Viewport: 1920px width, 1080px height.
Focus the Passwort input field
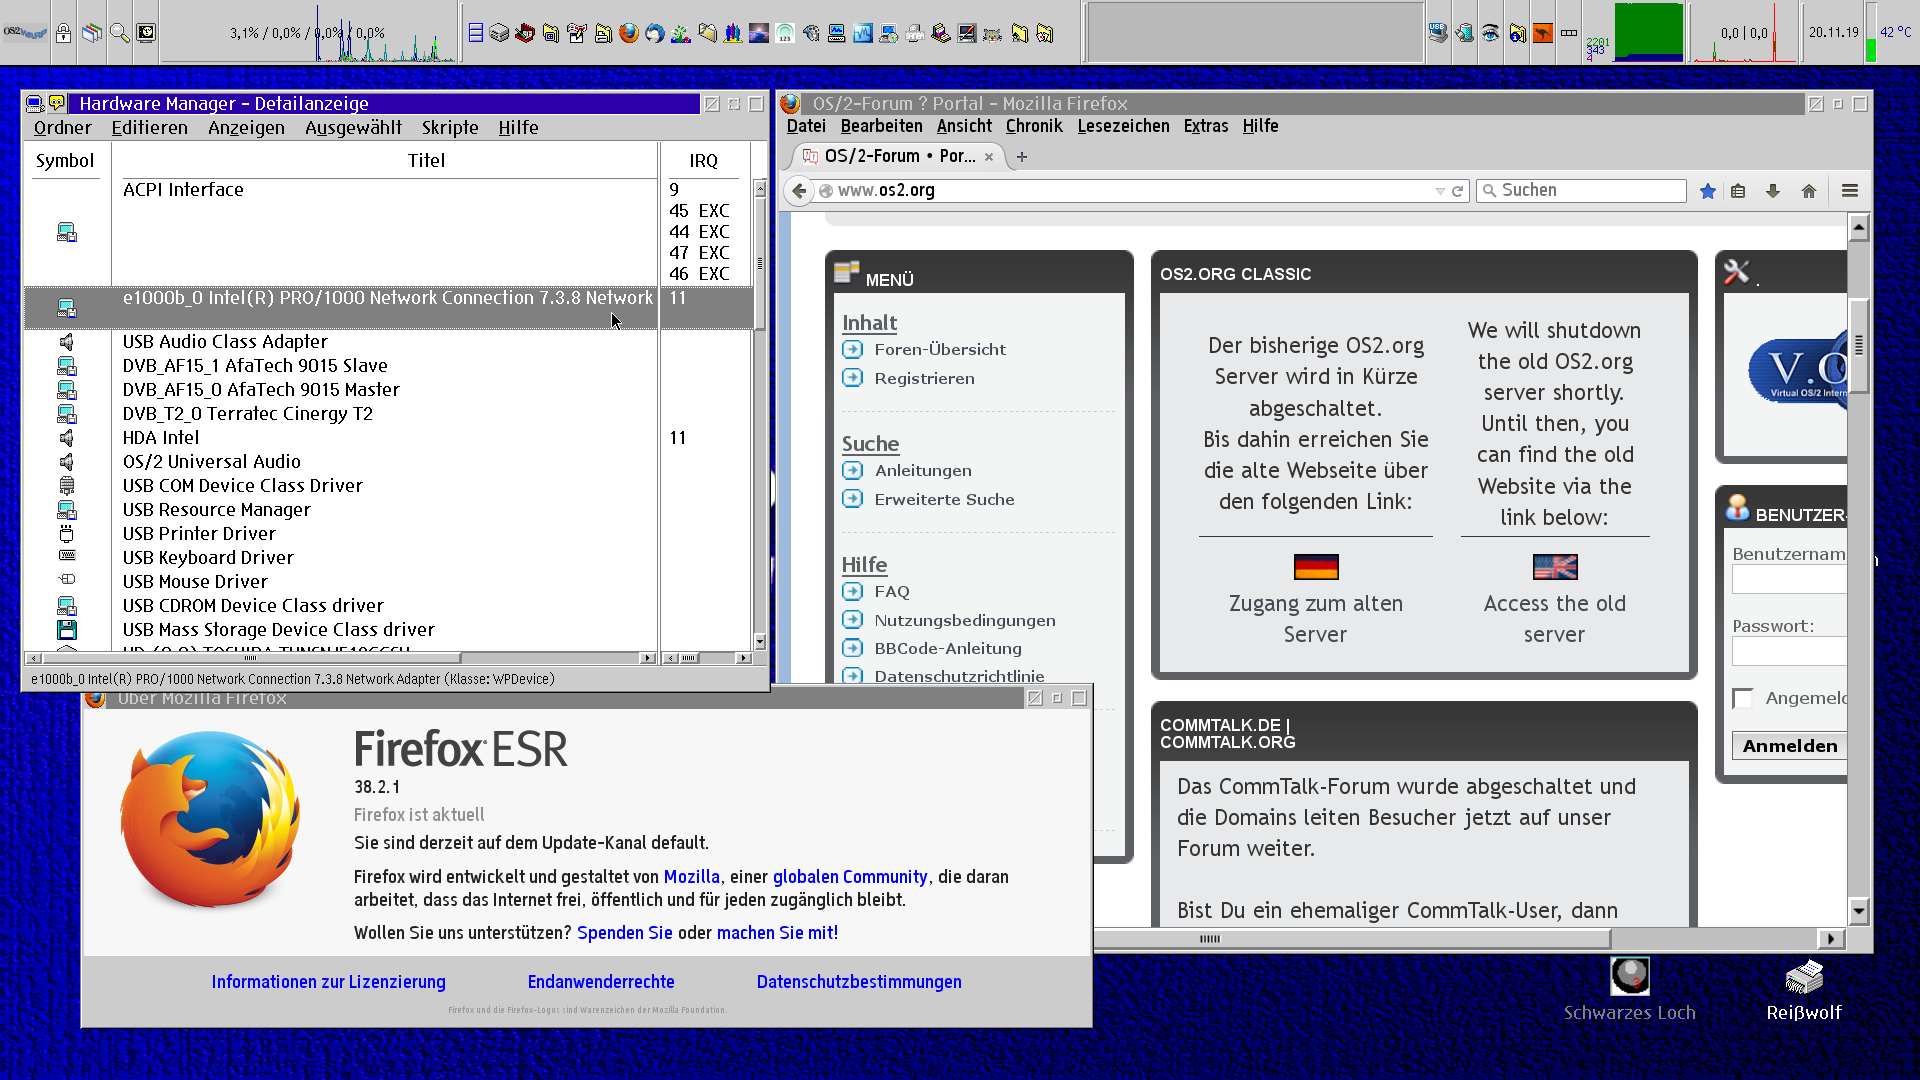click(1790, 652)
